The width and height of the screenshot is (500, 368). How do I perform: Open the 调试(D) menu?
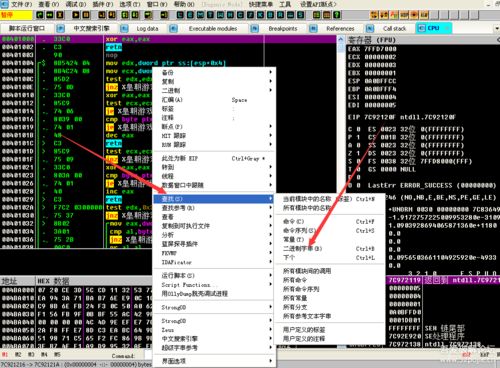coord(76,4)
